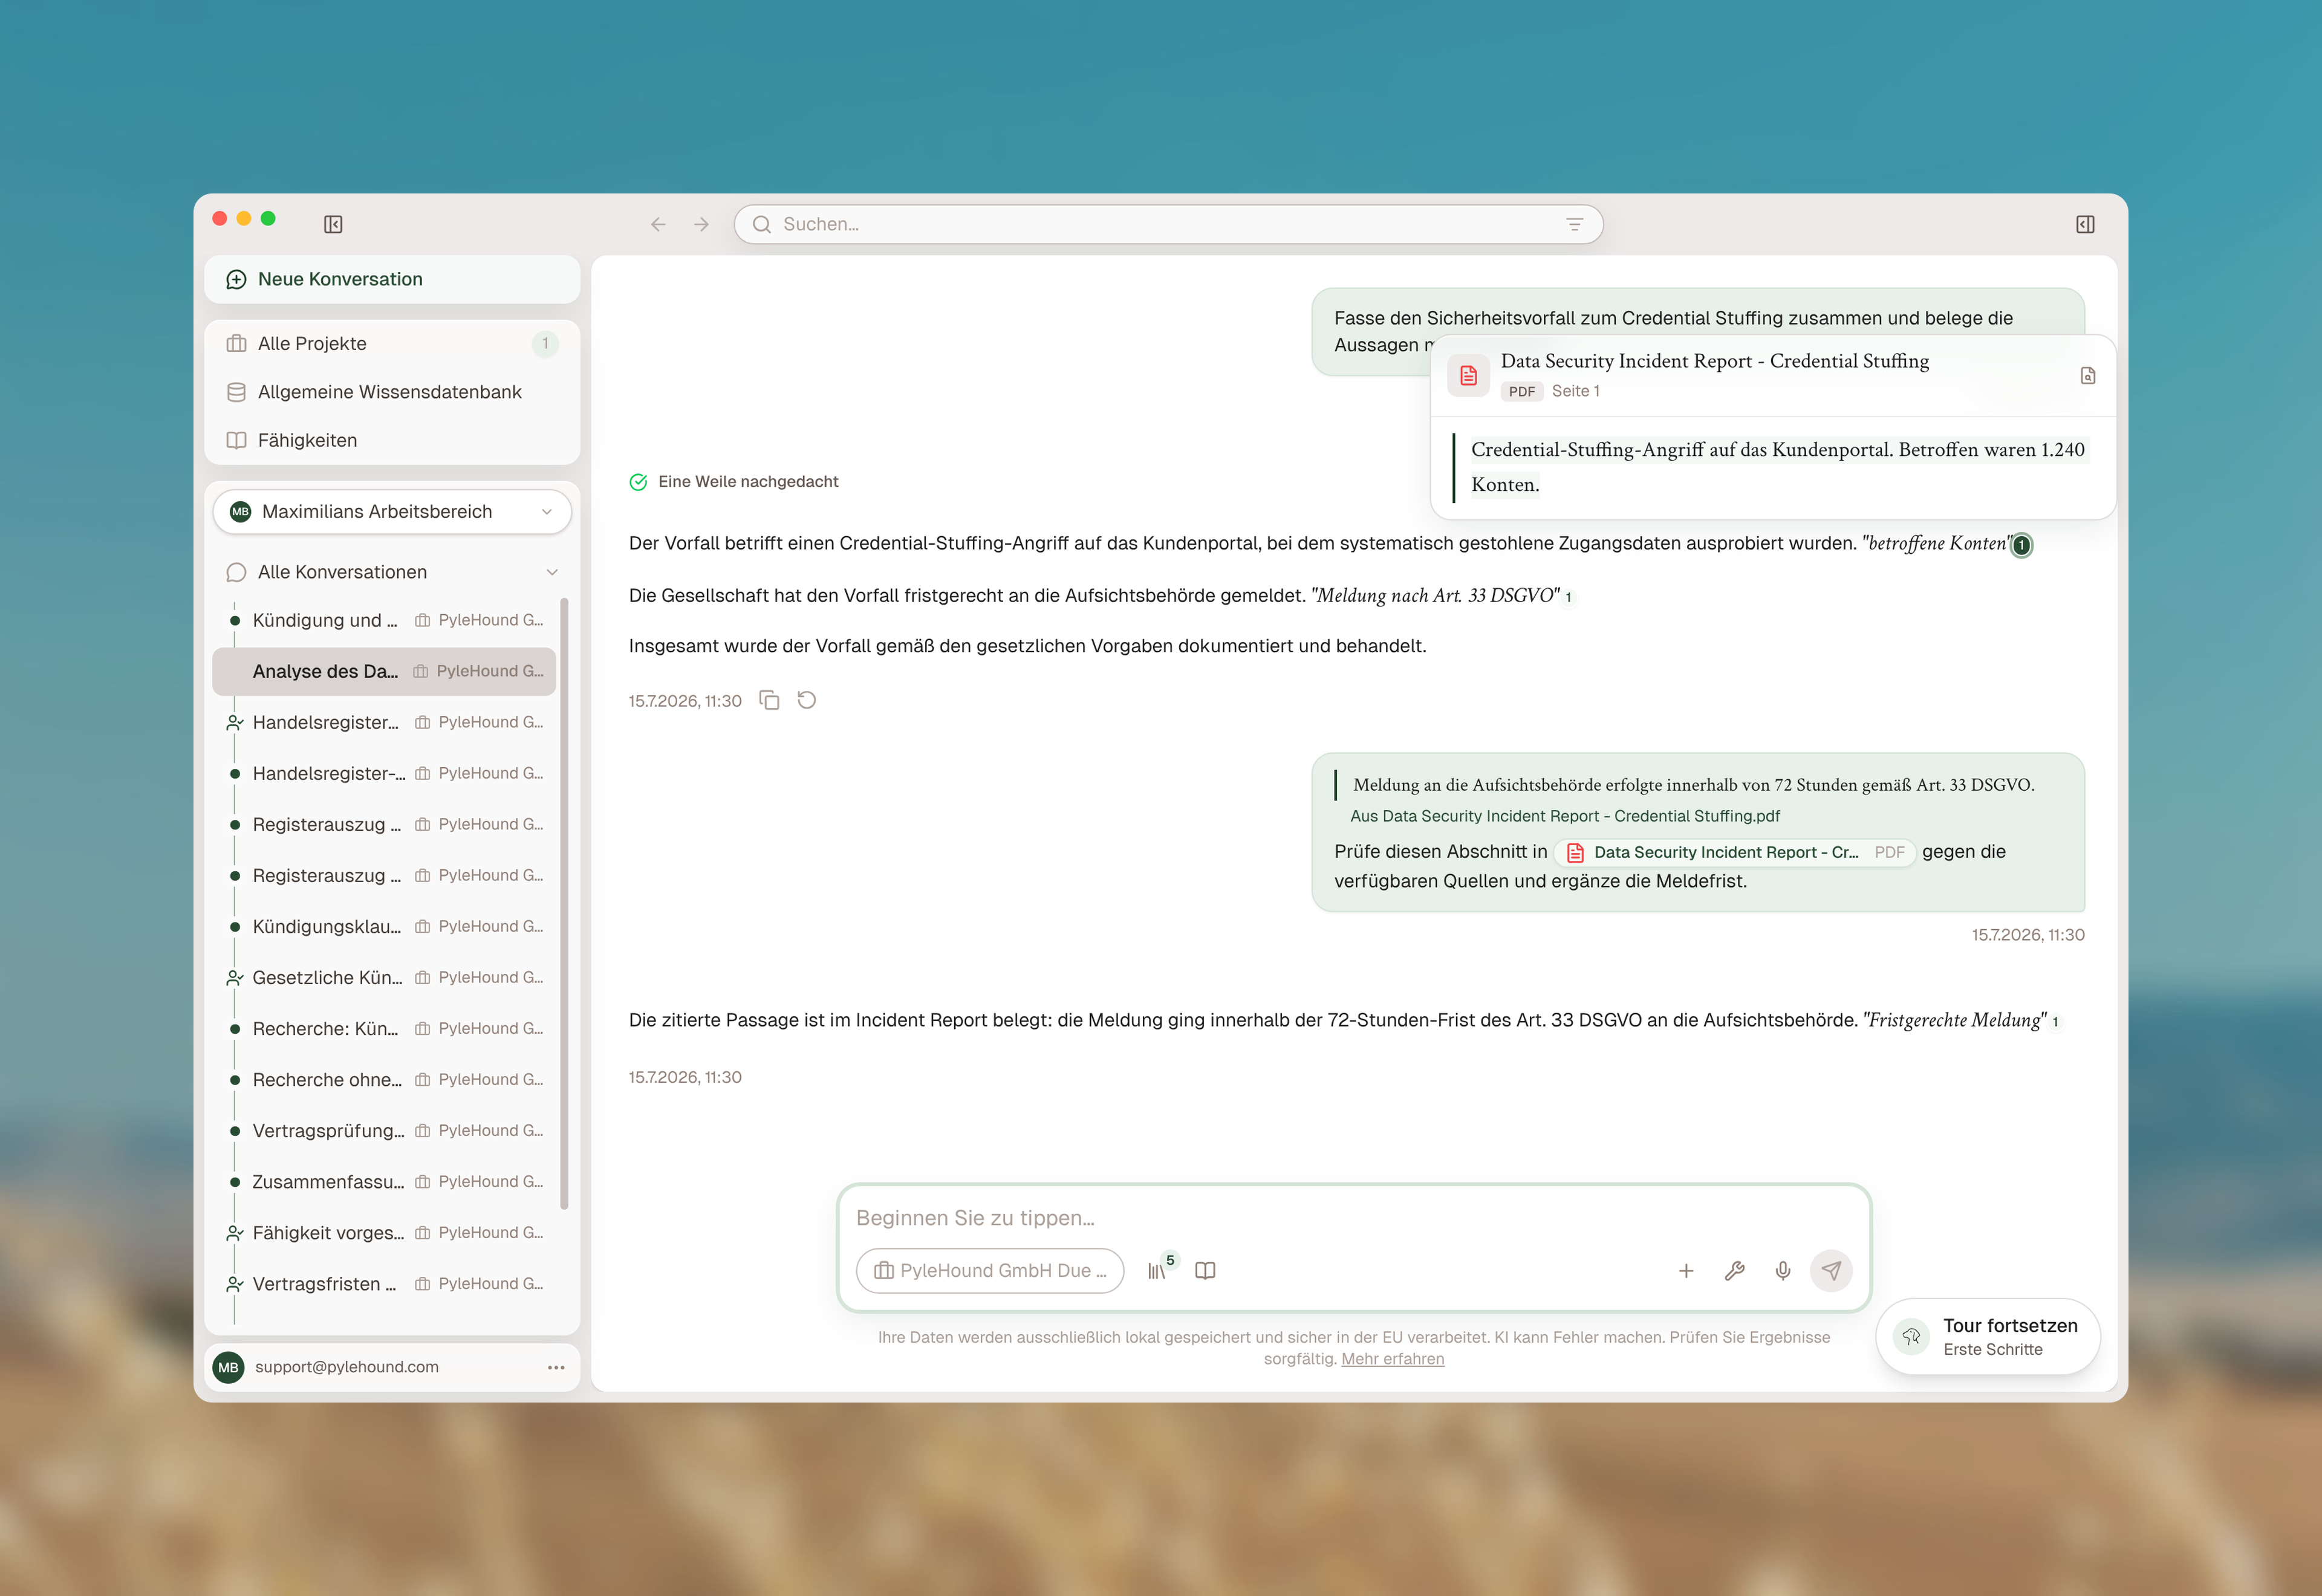Open conversation "Fähigkeit vorges..."
Viewport: 2322px width, 1596px height.
(x=384, y=1232)
